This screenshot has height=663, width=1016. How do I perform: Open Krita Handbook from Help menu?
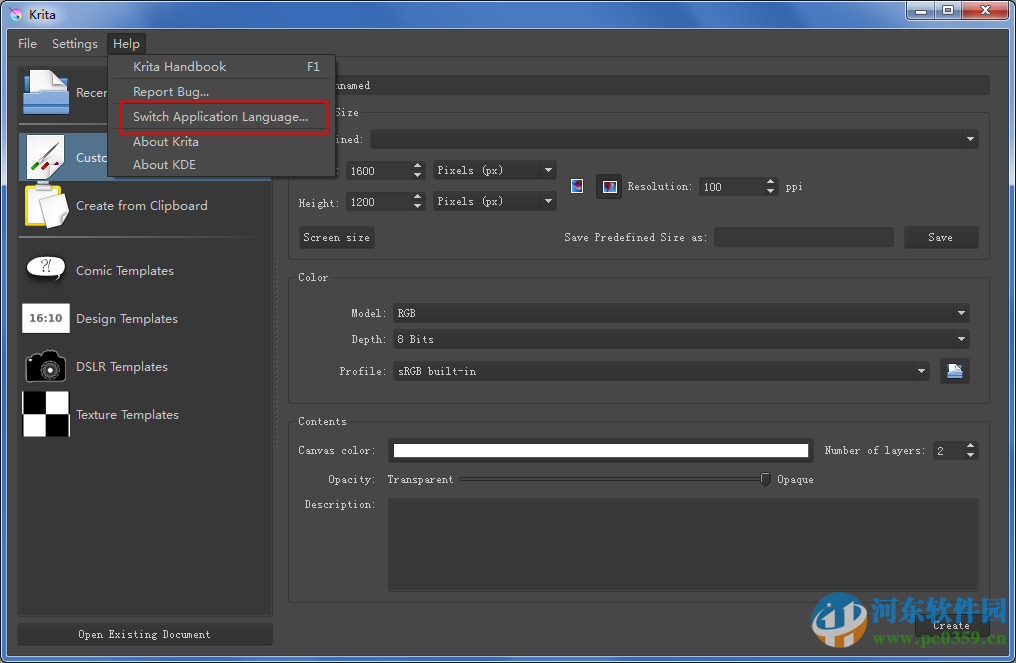(x=180, y=67)
